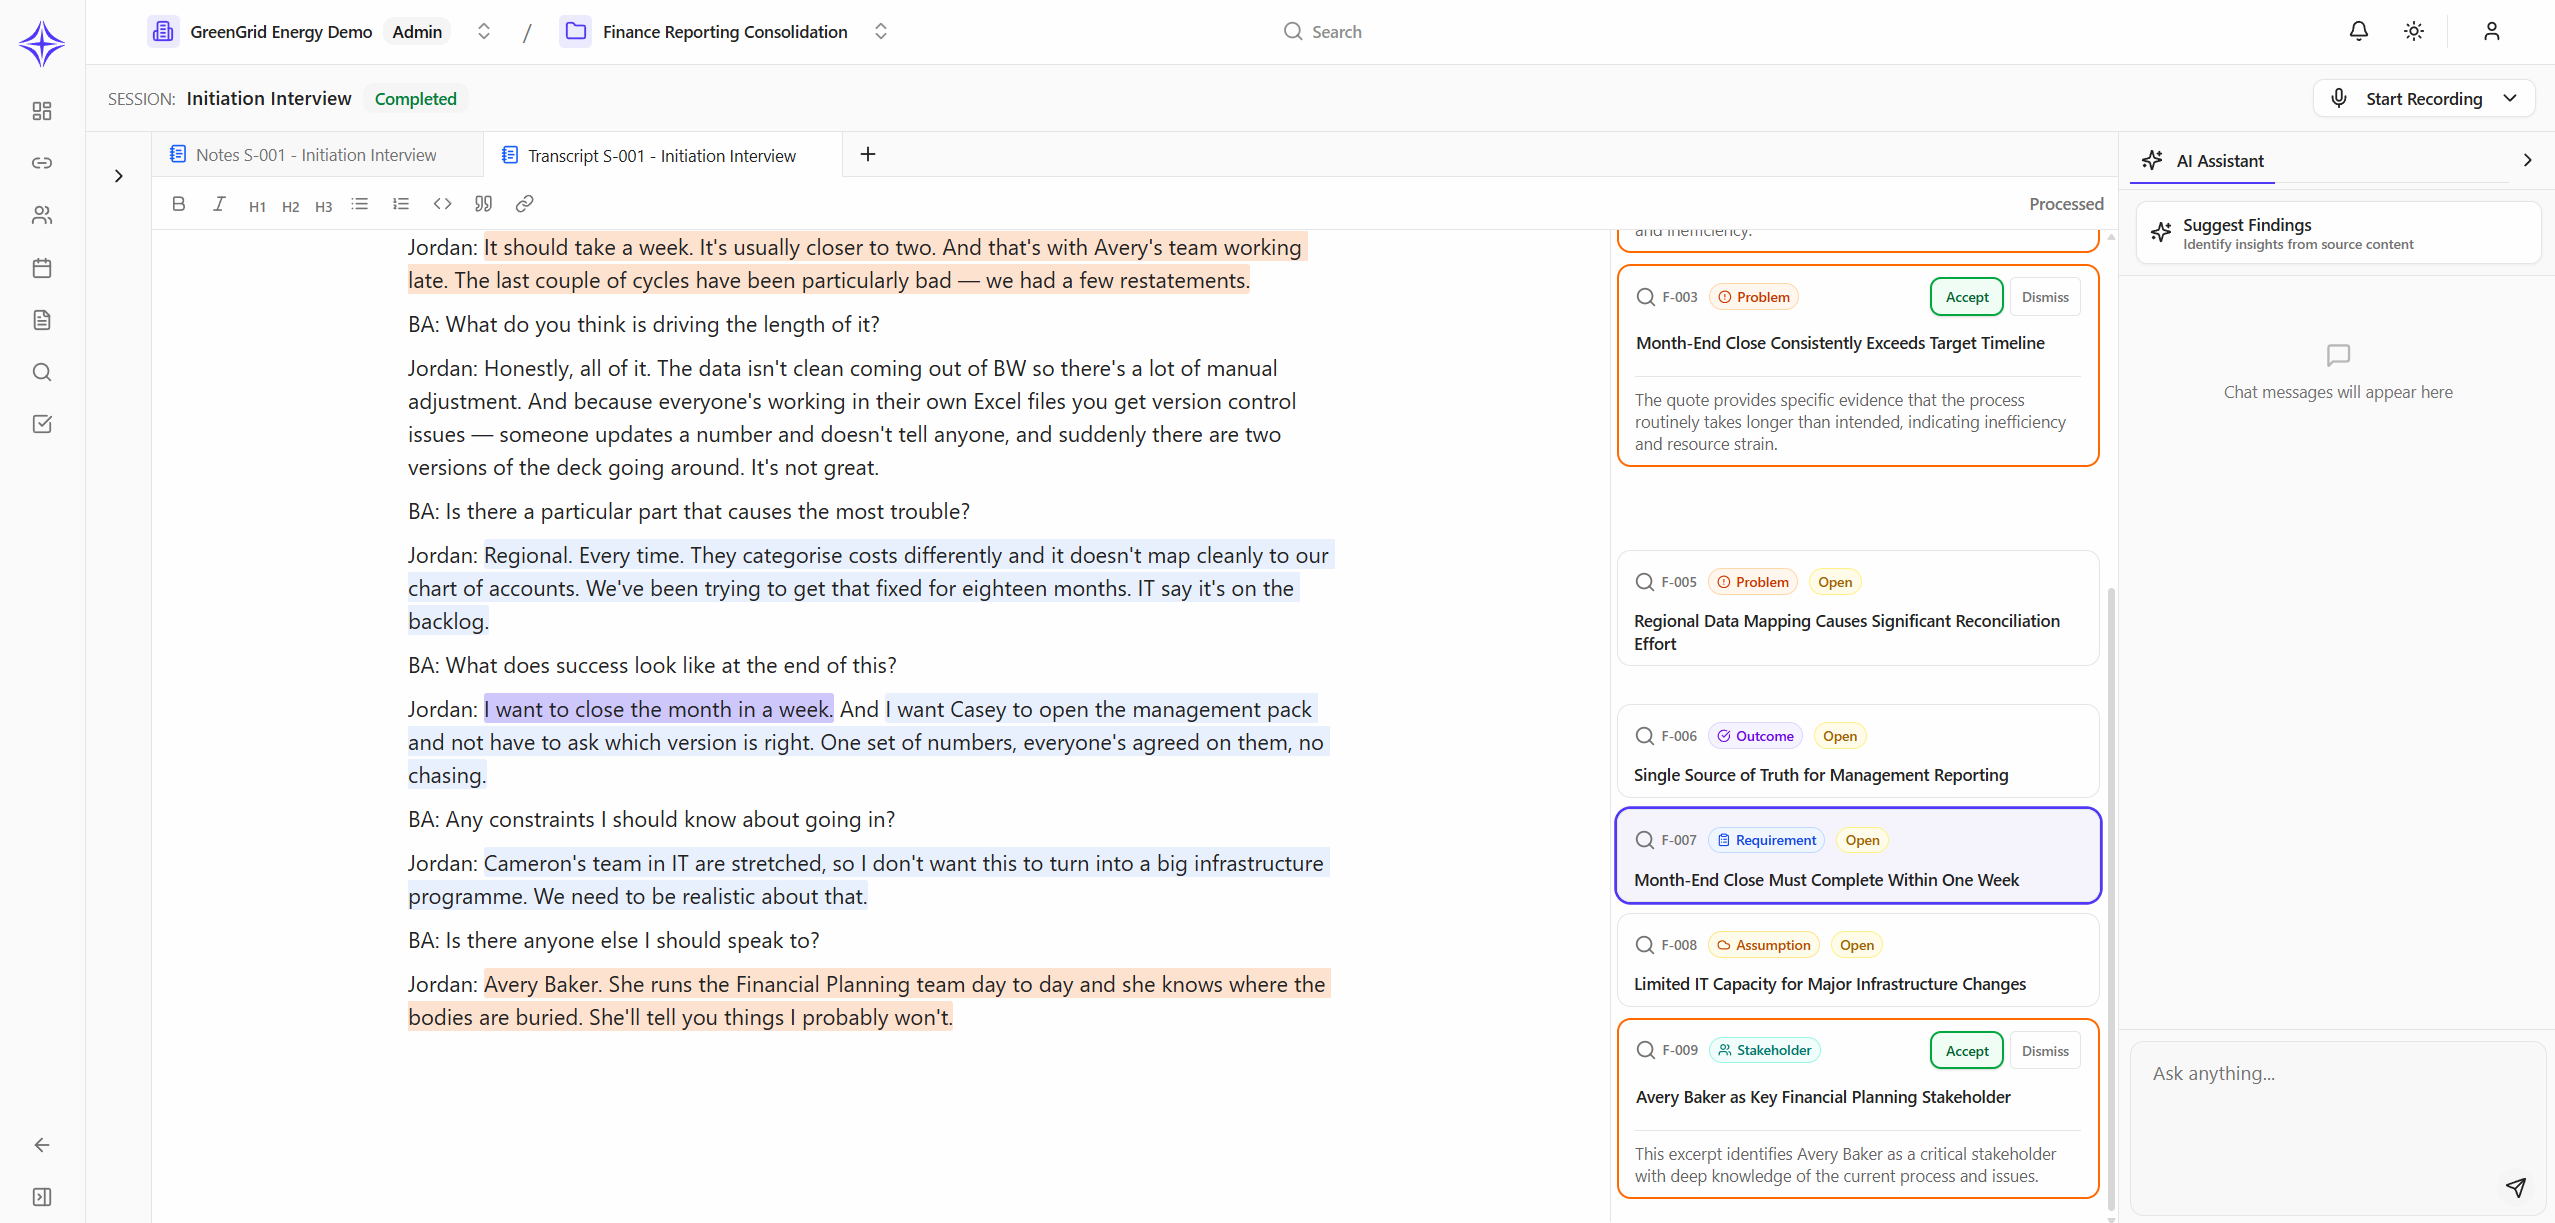2555x1223 pixels.
Task: Insert a hyperlink
Action: pos(524,204)
